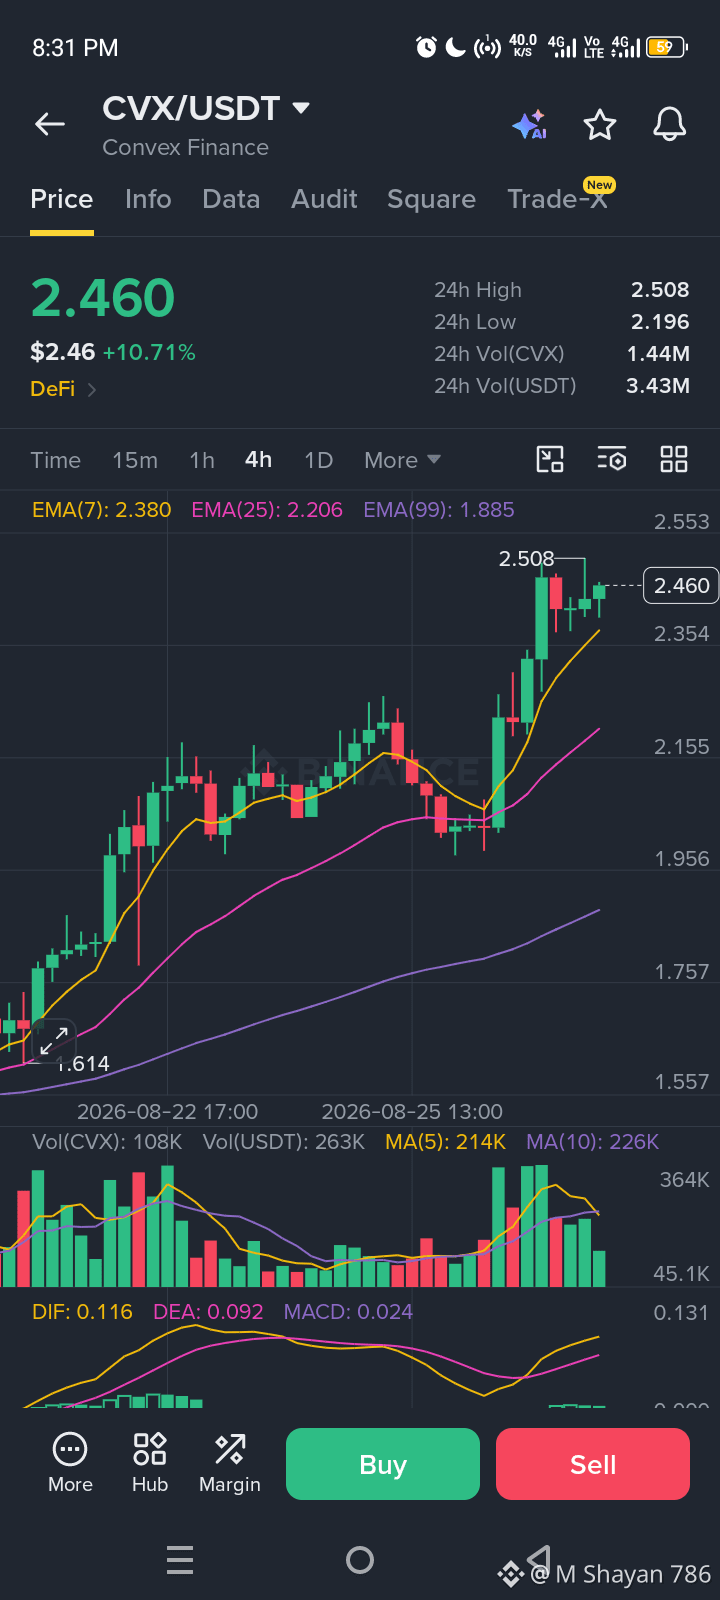Screen dimensions: 720x1600
Task: Tap the +10.71% change percentage
Action: click(149, 352)
